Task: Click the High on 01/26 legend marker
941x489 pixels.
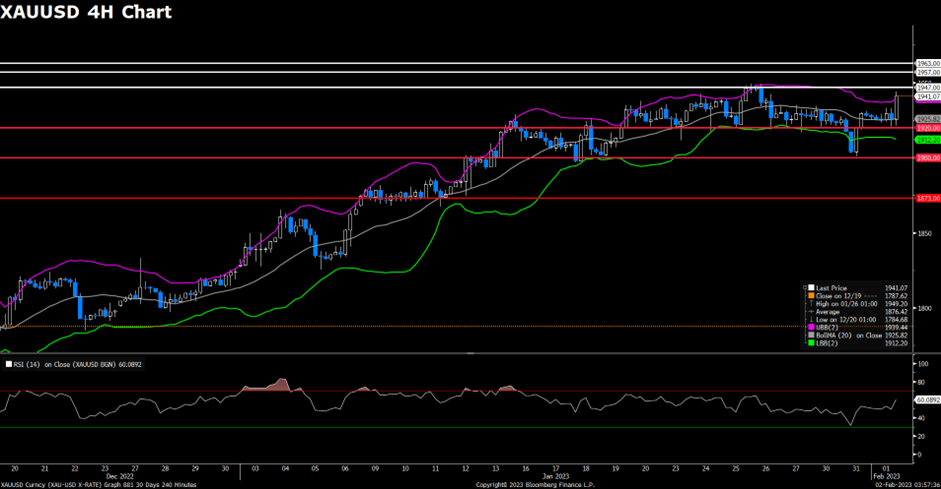Action: [811, 303]
